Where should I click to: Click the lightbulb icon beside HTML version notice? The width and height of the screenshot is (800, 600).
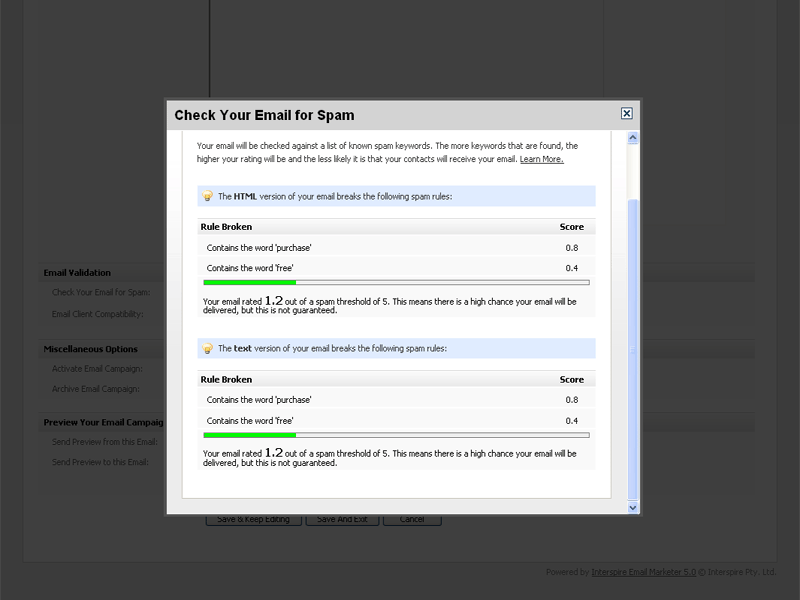pos(208,196)
